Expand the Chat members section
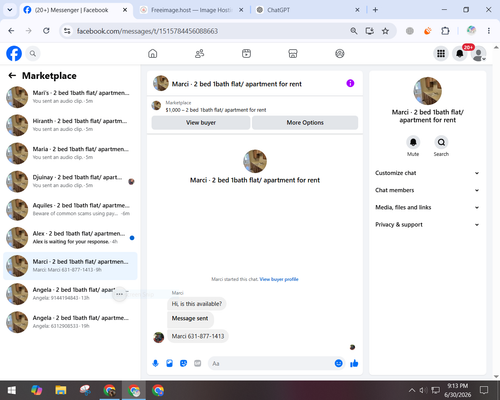The width and height of the screenshot is (500, 400). [427, 190]
